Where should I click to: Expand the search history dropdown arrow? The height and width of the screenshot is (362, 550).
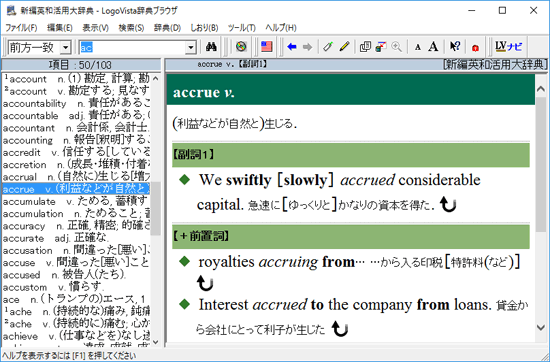click(x=191, y=47)
